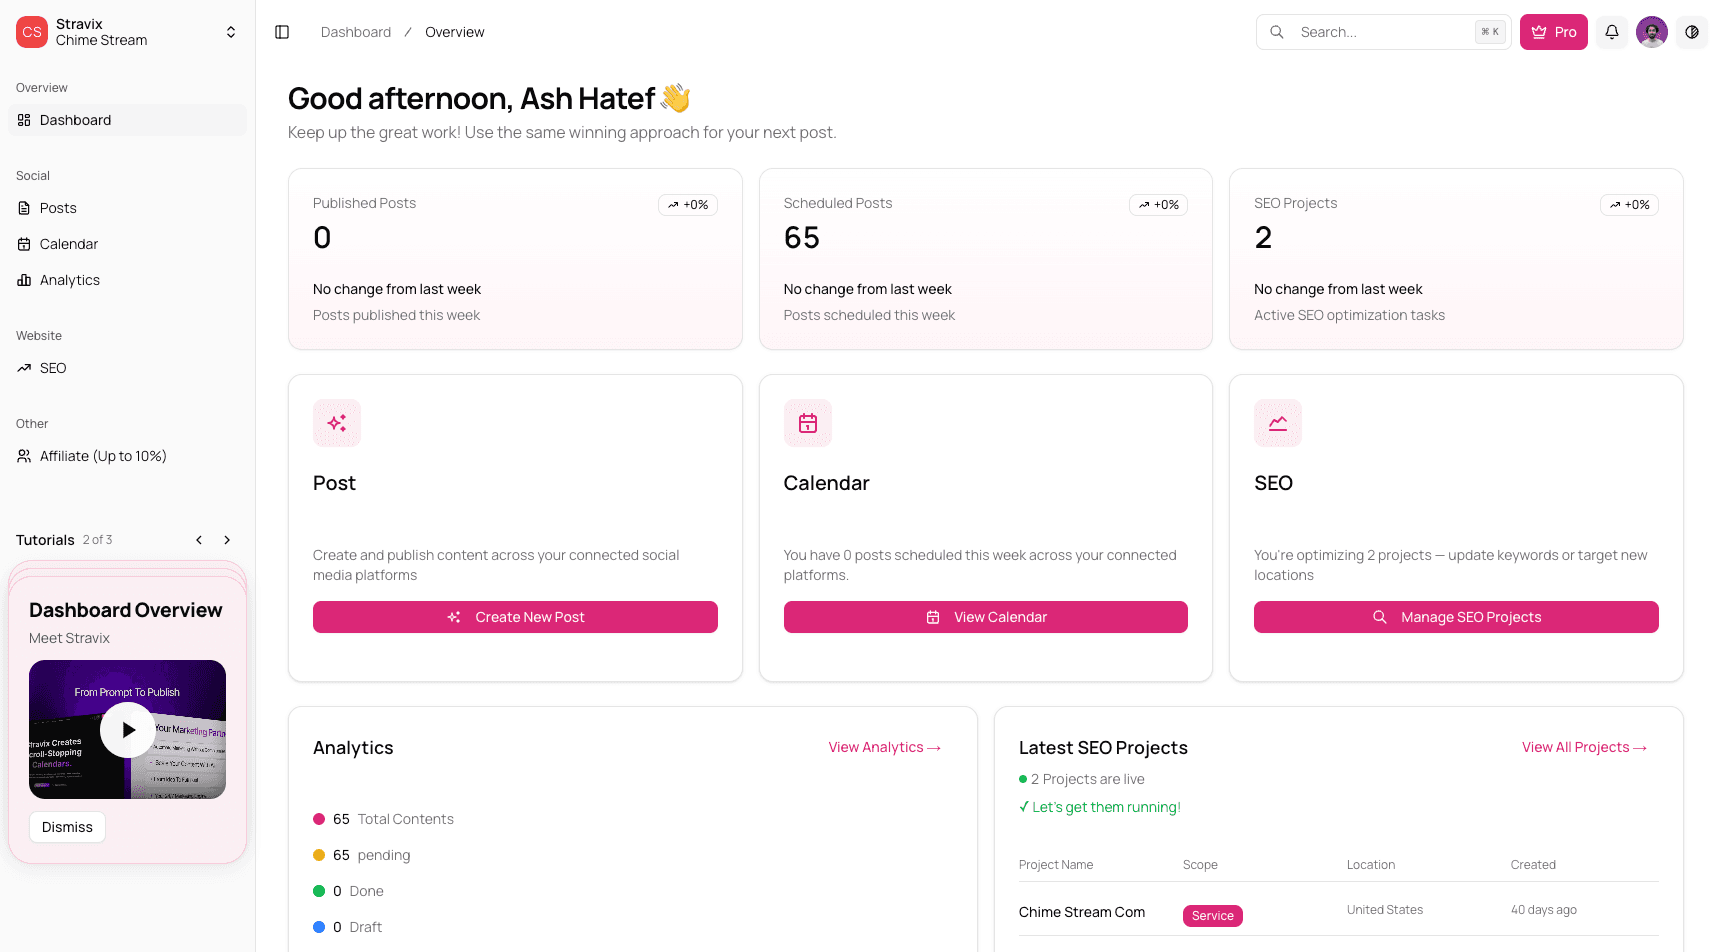The image size is (1723, 952).
Task: Click the pink calendar card icon
Action: pos(808,423)
